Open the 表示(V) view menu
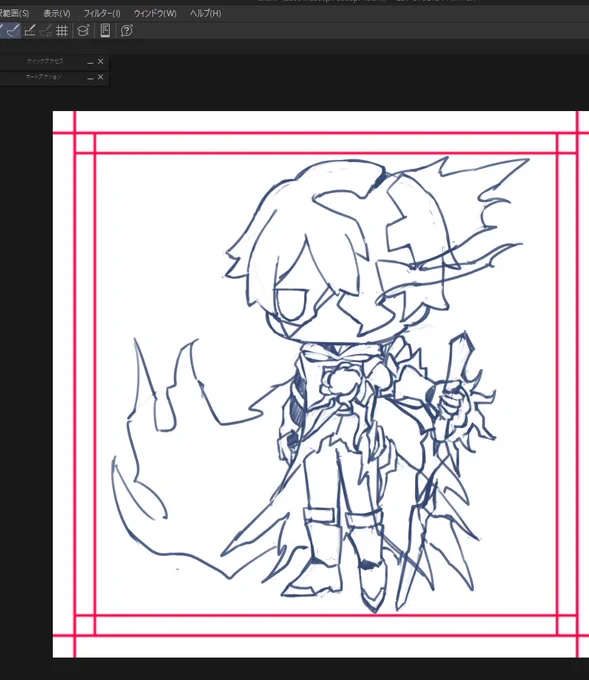589x680 pixels. [x=56, y=13]
